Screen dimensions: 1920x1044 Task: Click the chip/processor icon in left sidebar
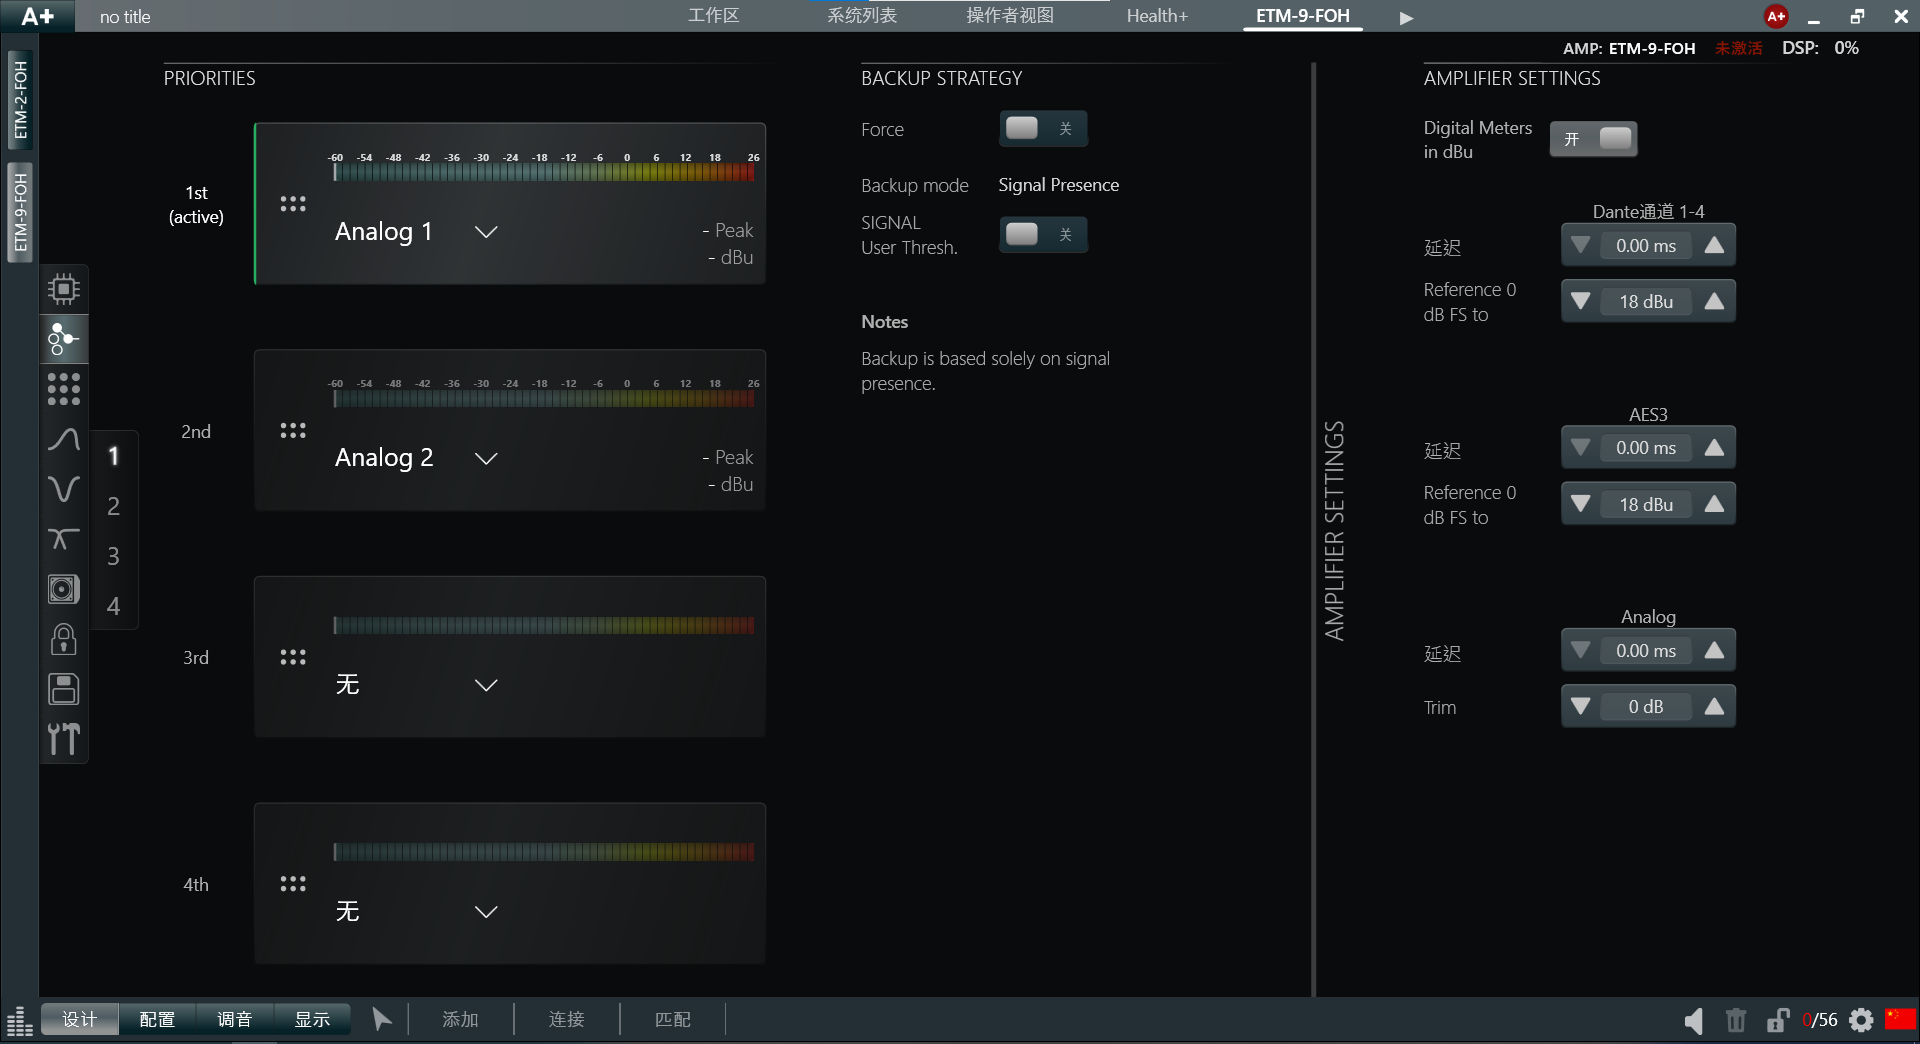coord(63,289)
